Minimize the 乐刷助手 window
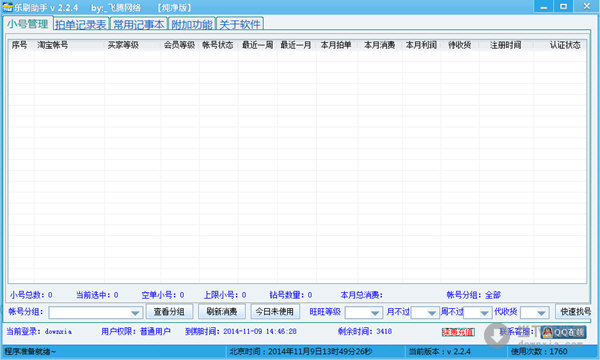This screenshot has width=600, height=360. coord(543,7)
